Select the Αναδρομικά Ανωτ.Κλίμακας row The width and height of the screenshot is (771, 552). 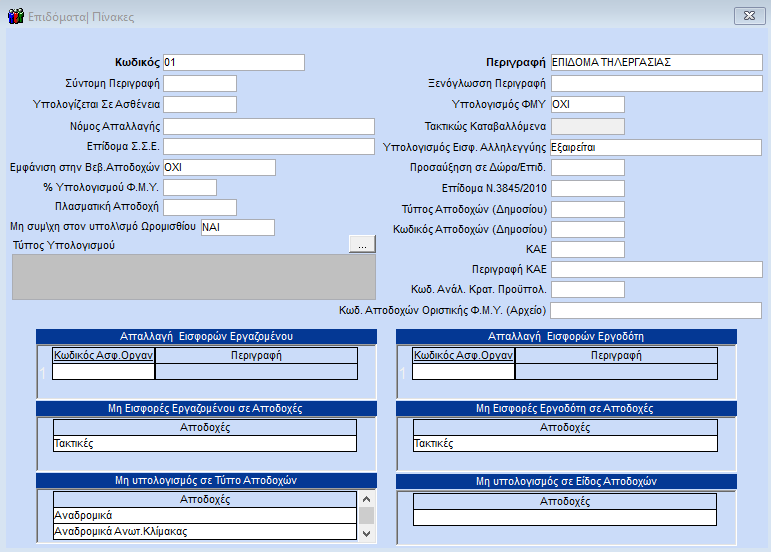204,532
